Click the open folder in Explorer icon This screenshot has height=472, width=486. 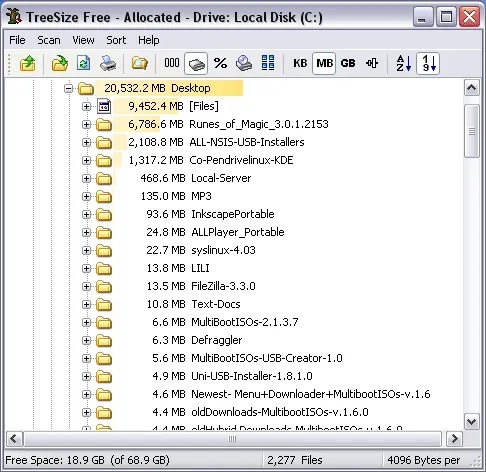(139, 63)
